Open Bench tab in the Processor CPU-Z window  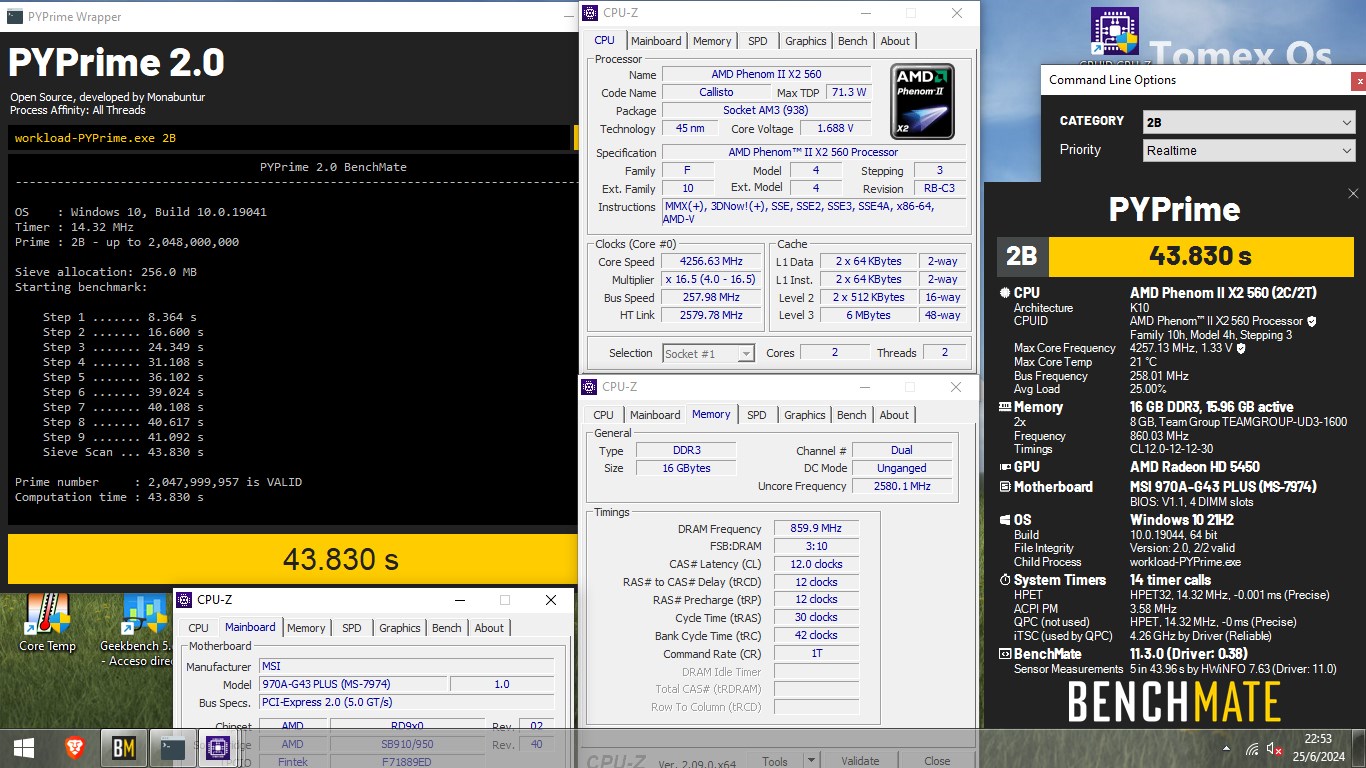[853, 41]
